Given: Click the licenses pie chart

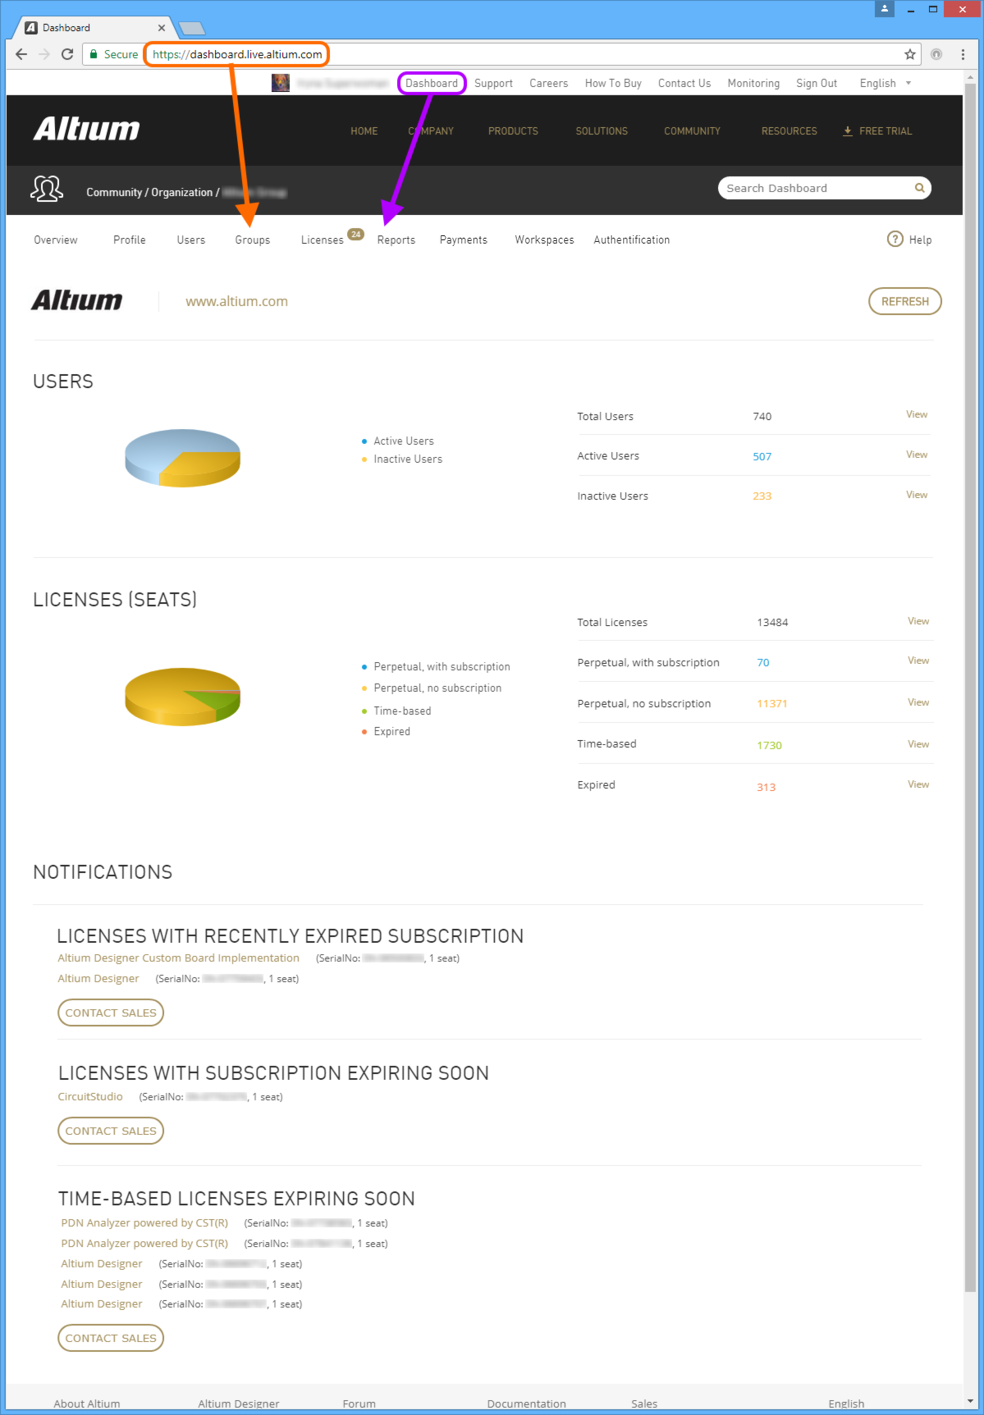Looking at the screenshot, I should pos(182,696).
